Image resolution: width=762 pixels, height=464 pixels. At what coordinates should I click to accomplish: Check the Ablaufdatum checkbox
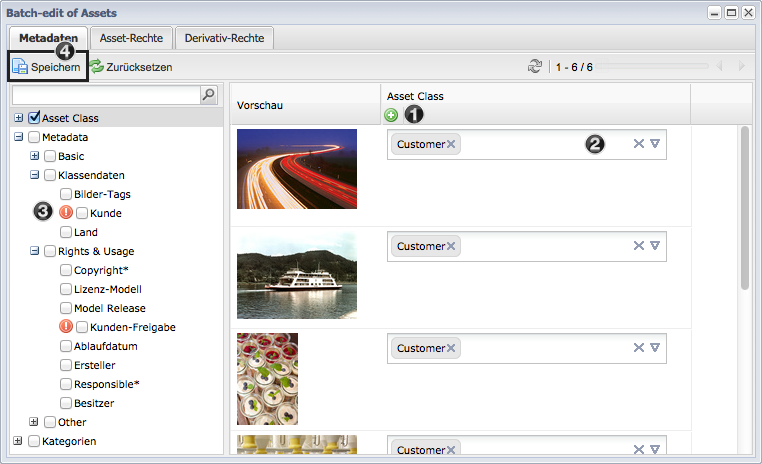(66, 346)
